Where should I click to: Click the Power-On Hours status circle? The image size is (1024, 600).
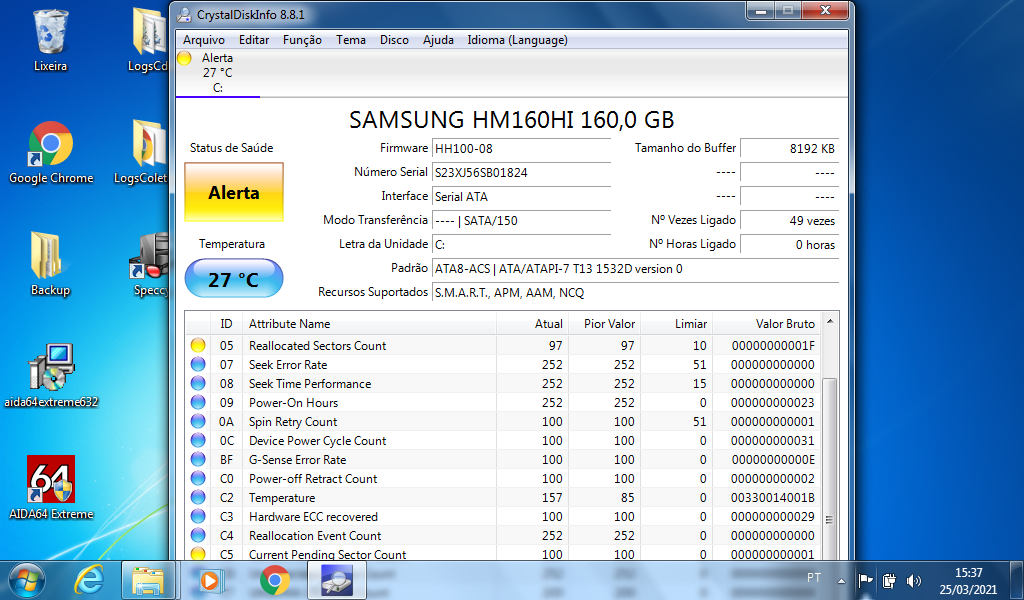(x=198, y=402)
